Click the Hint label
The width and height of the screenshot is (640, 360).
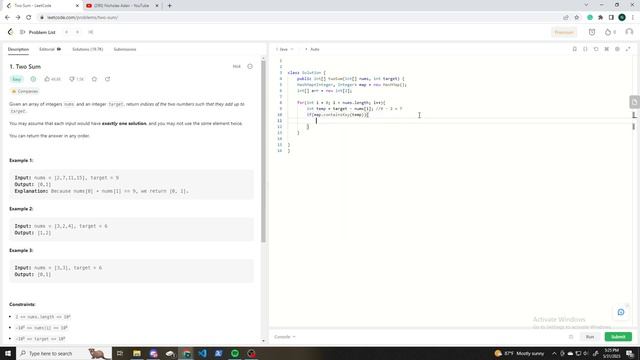(x=237, y=67)
